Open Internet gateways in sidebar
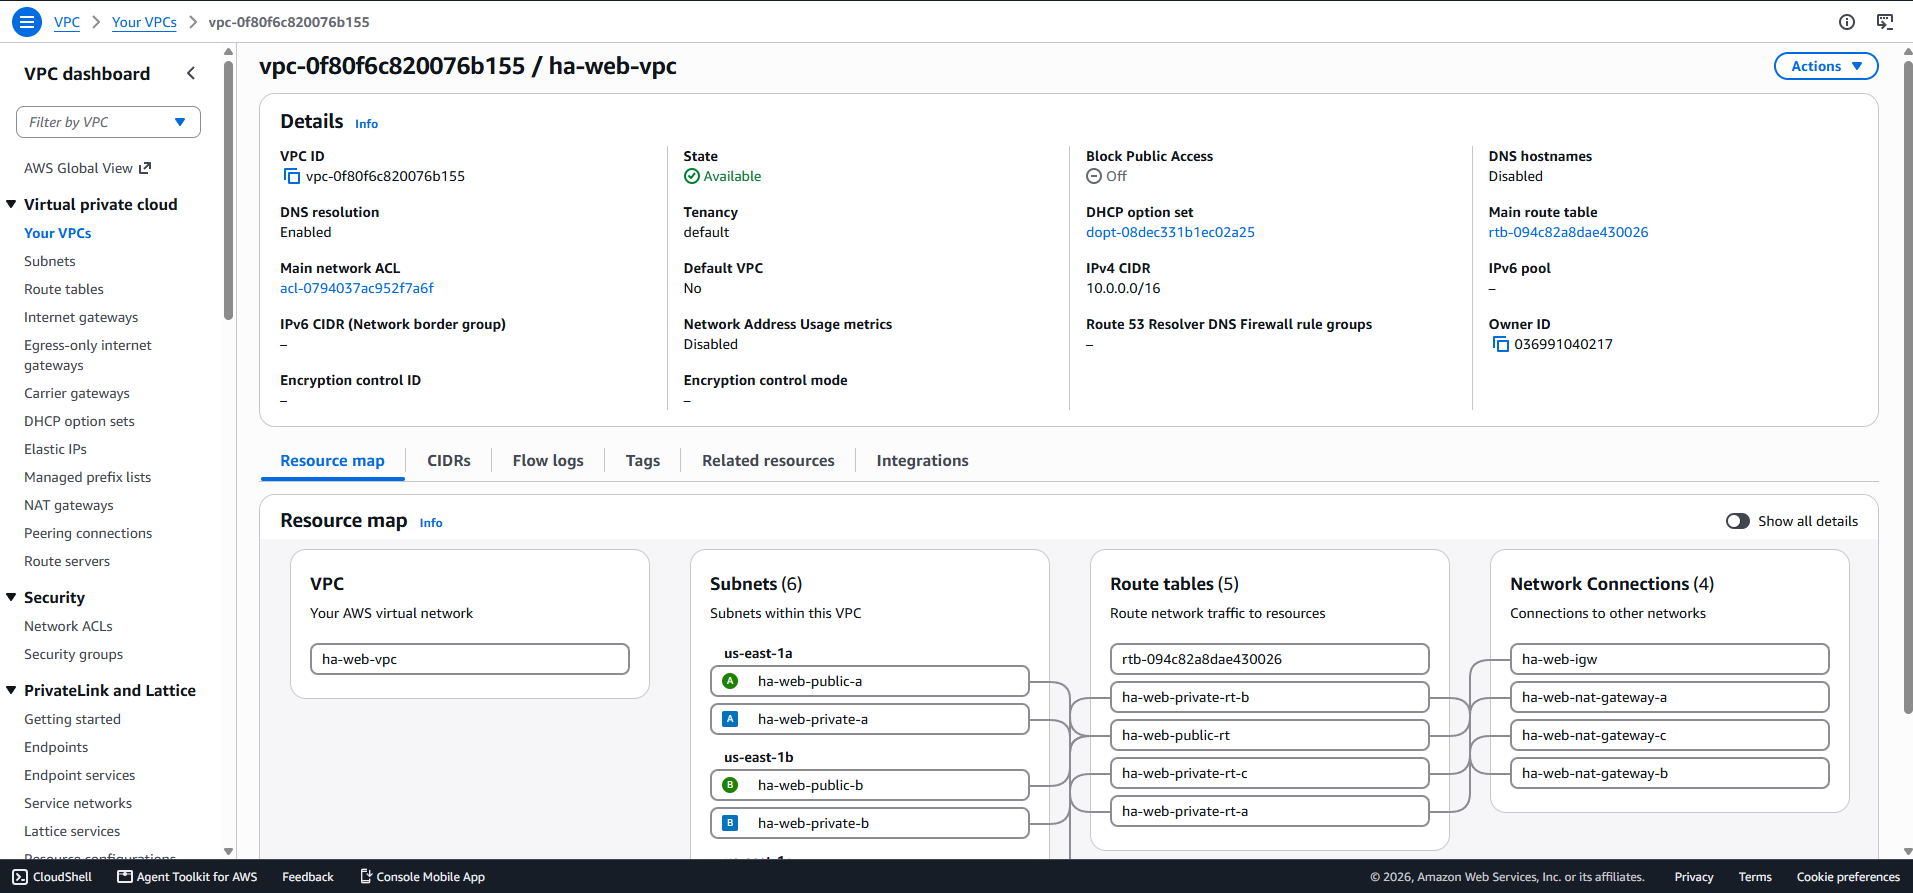The height and width of the screenshot is (893, 1913). tap(81, 317)
